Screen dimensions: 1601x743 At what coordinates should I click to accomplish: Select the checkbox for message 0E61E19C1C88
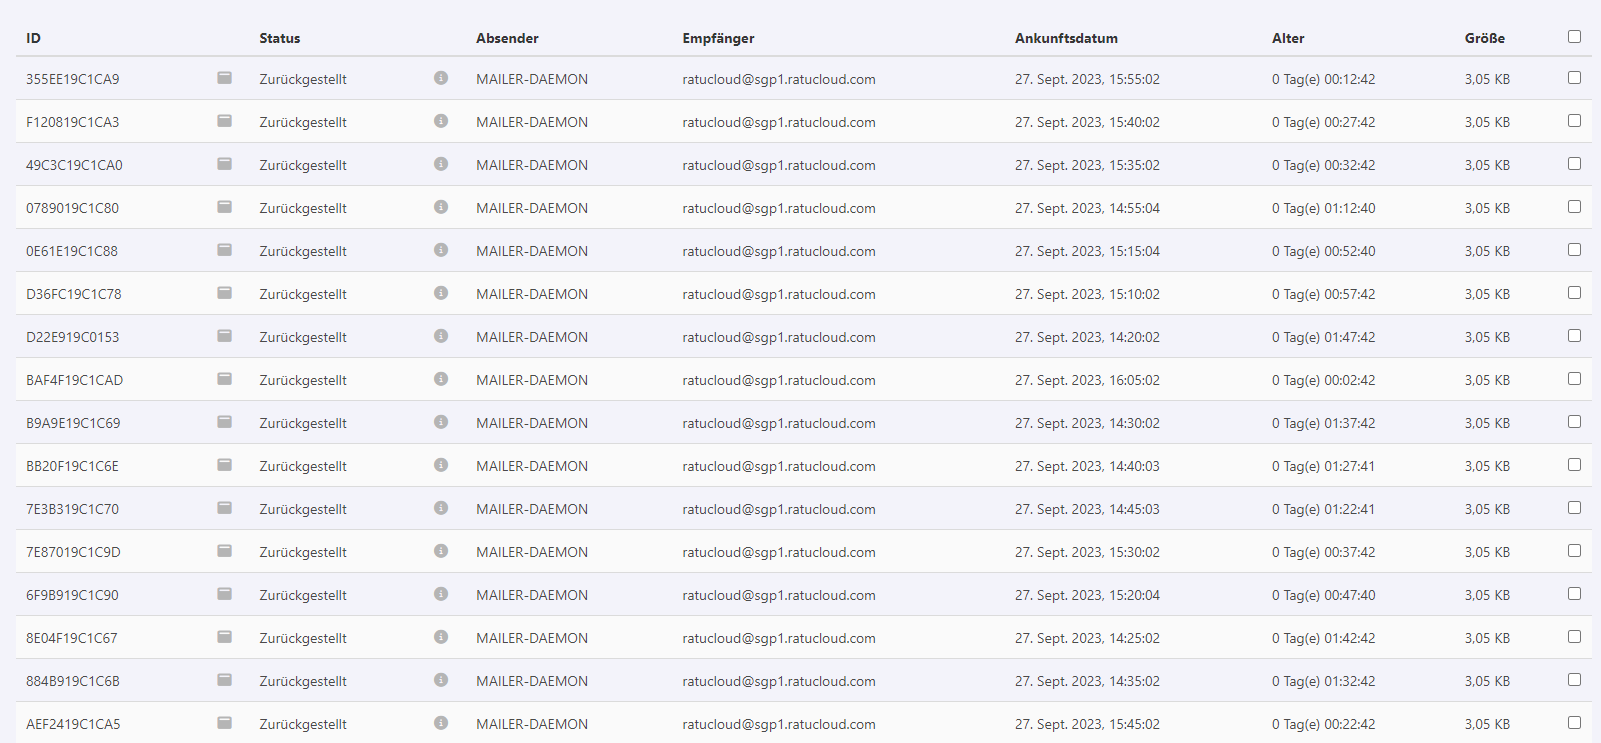coord(1574,250)
